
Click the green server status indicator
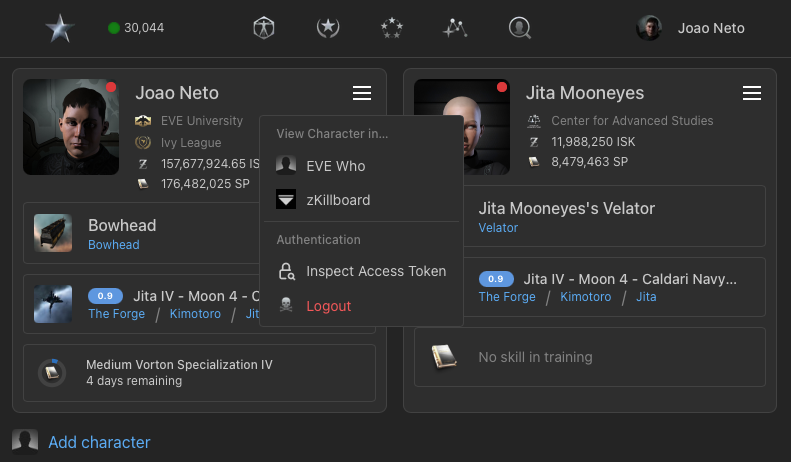[x=114, y=28]
